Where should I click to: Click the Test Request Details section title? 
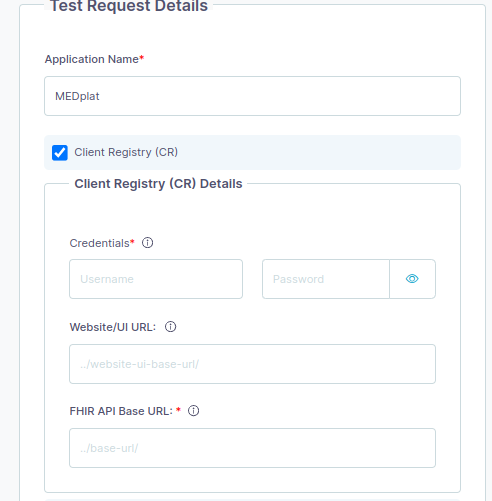click(x=129, y=6)
